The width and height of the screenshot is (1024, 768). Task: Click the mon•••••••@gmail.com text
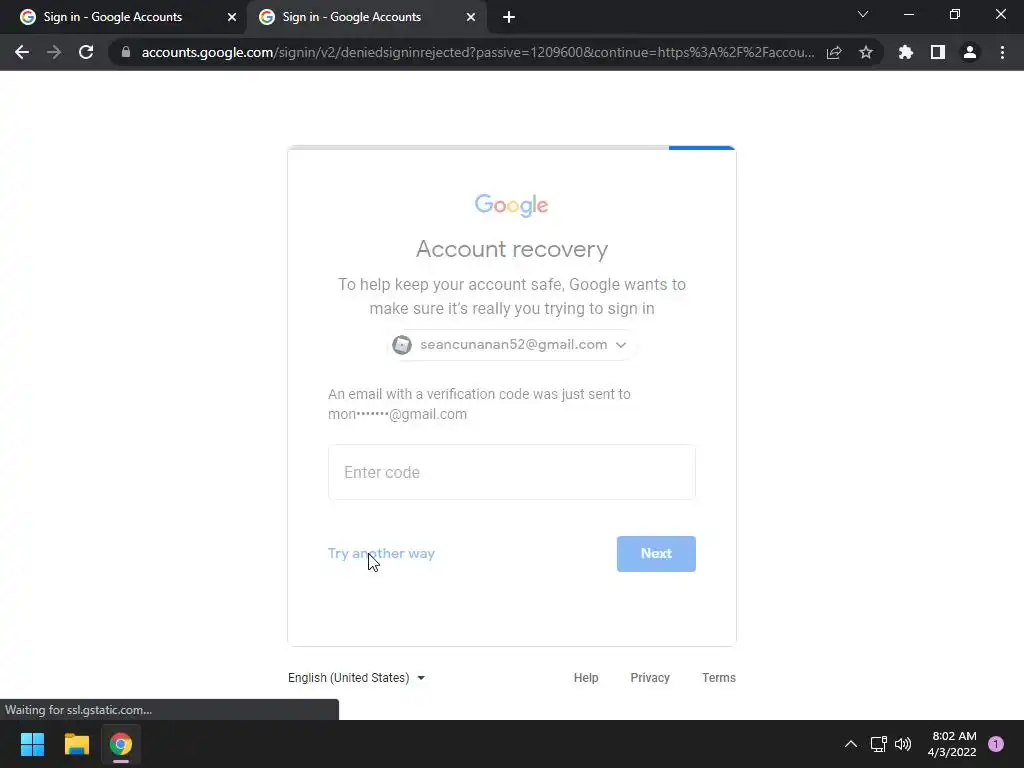pyautogui.click(x=397, y=414)
